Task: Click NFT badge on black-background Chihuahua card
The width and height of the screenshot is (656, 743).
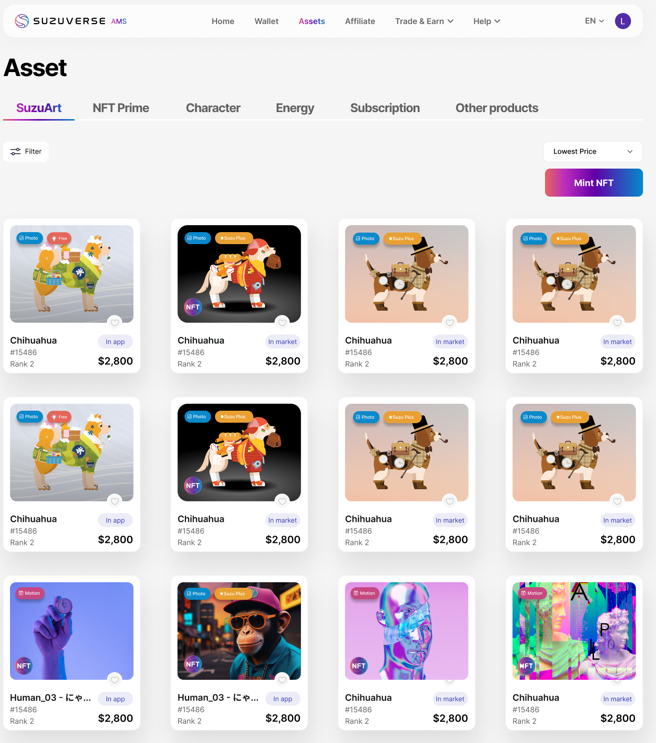Action: click(192, 307)
